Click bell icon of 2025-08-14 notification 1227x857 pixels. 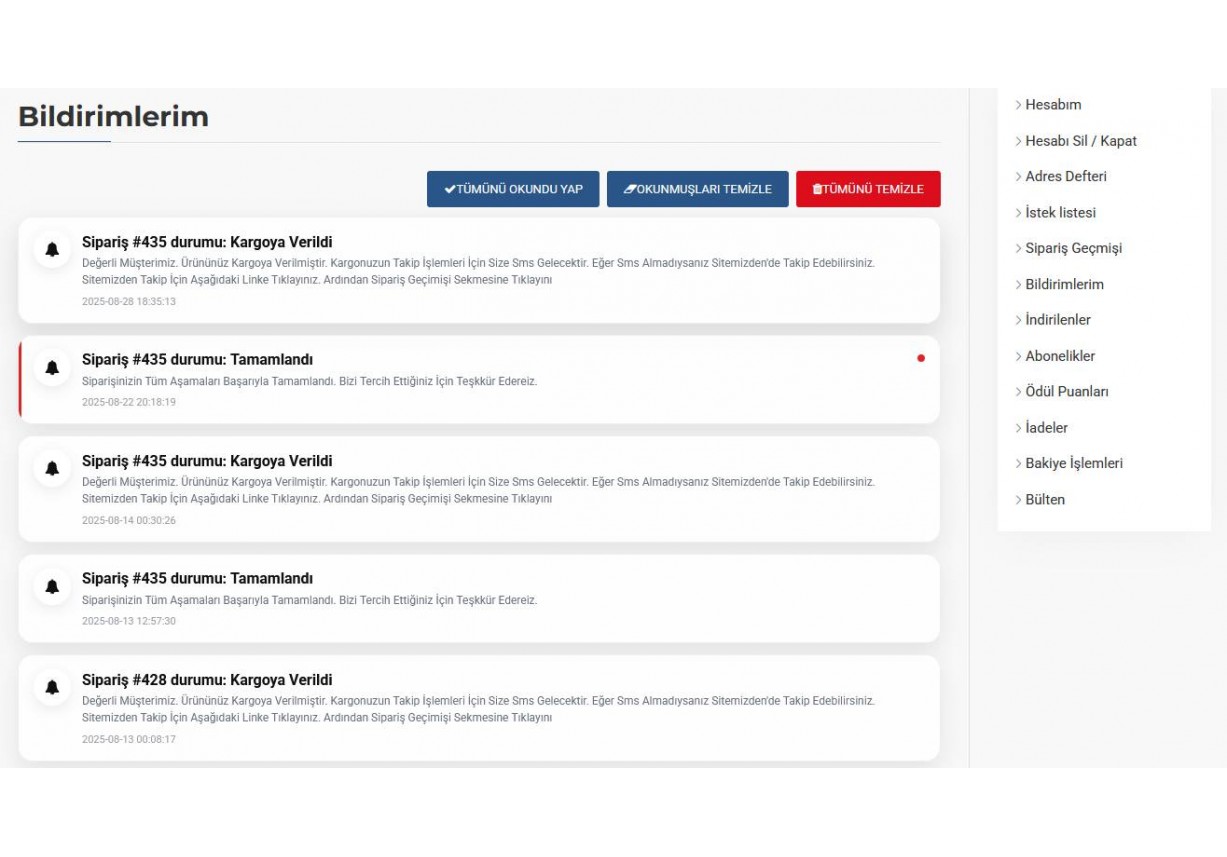click(52, 468)
